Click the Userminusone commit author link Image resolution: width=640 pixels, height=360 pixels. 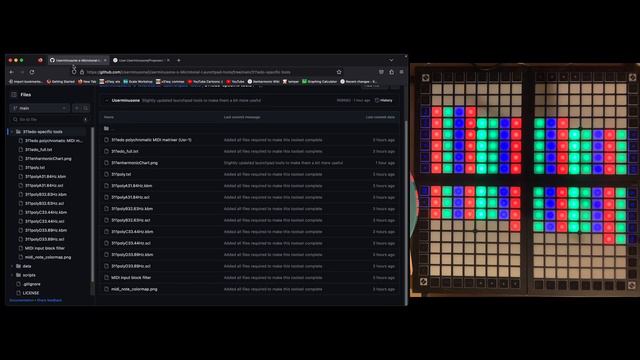click(126, 100)
